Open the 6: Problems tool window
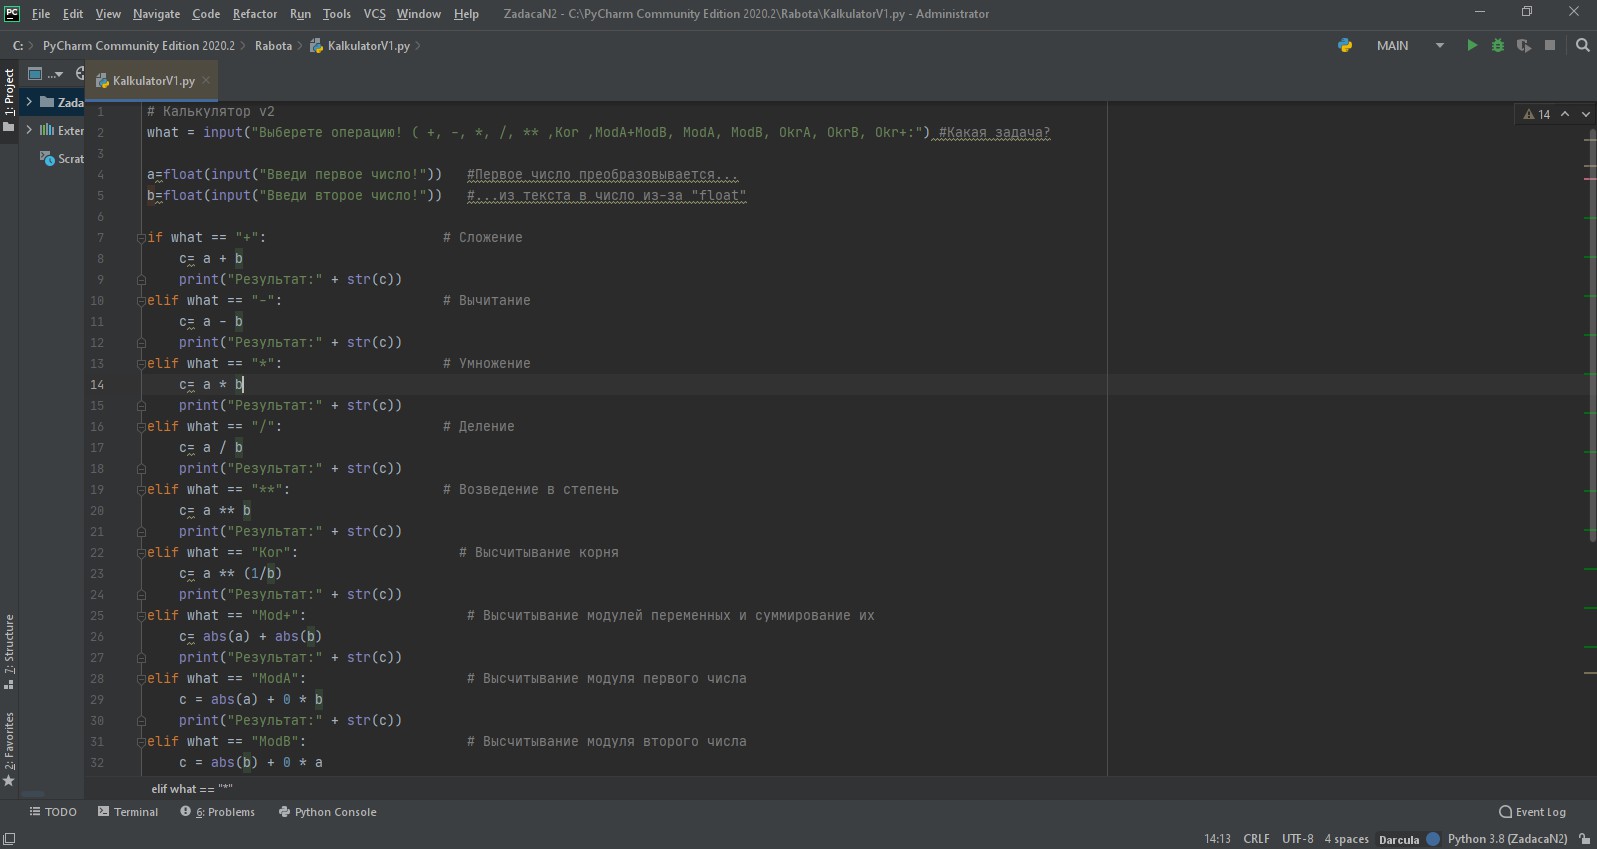Viewport: 1597px width, 849px height. tap(217, 812)
